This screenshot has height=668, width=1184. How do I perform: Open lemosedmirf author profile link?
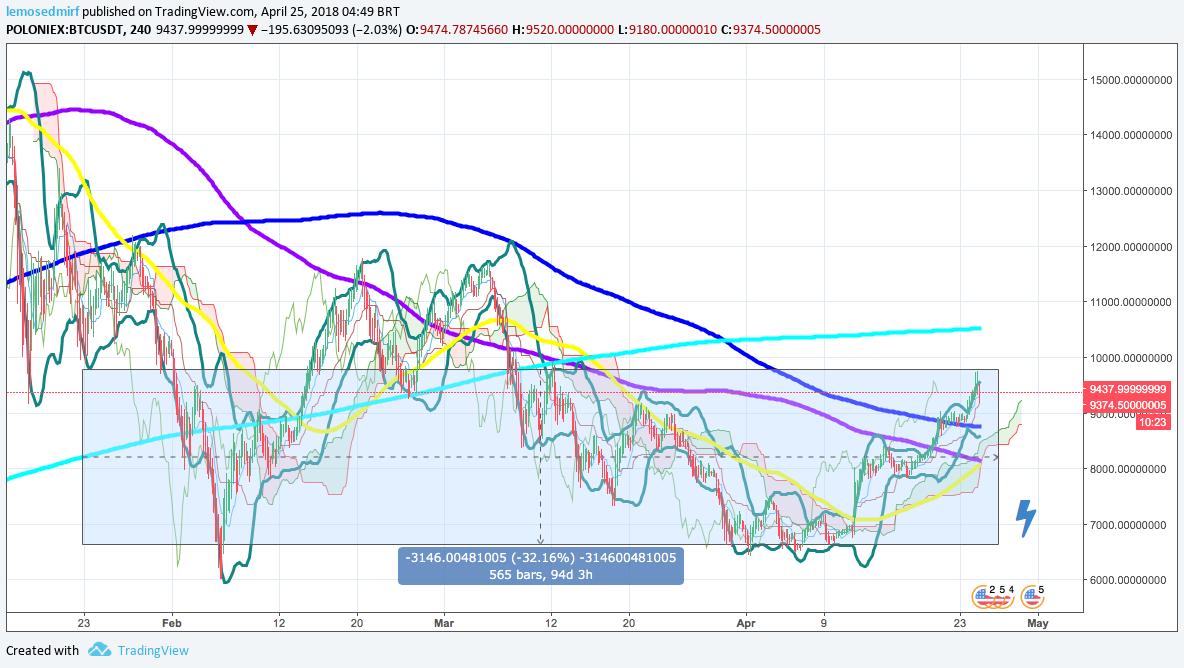(x=42, y=12)
